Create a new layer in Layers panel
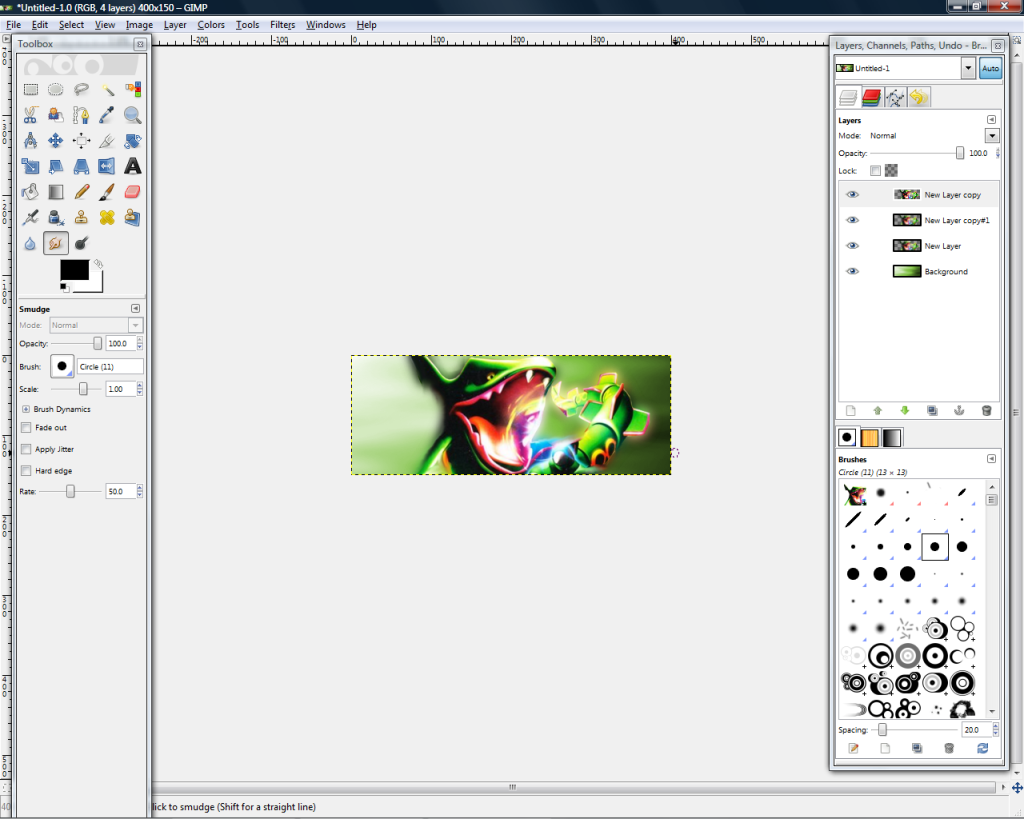The image size is (1024, 819). pyautogui.click(x=850, y=411)
